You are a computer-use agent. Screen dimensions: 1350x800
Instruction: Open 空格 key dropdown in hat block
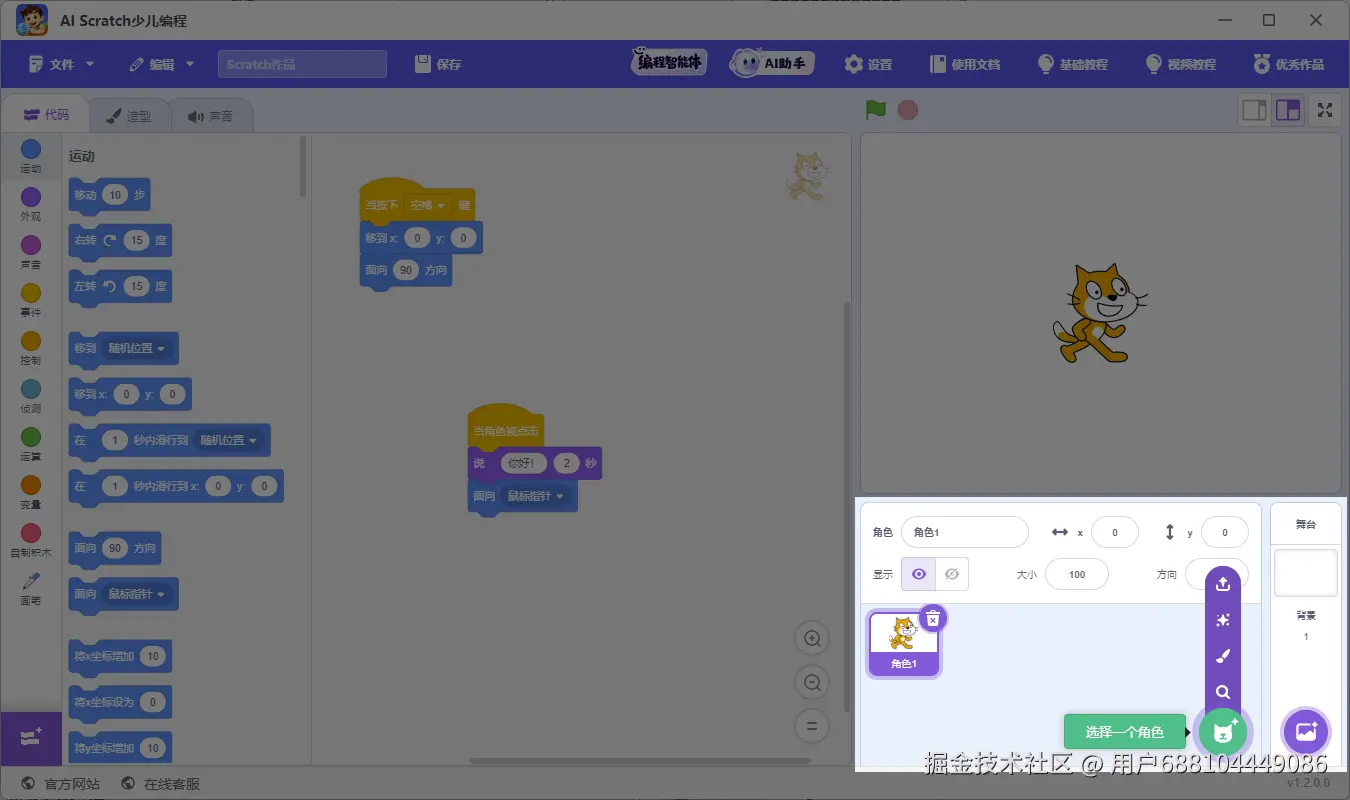427,205
